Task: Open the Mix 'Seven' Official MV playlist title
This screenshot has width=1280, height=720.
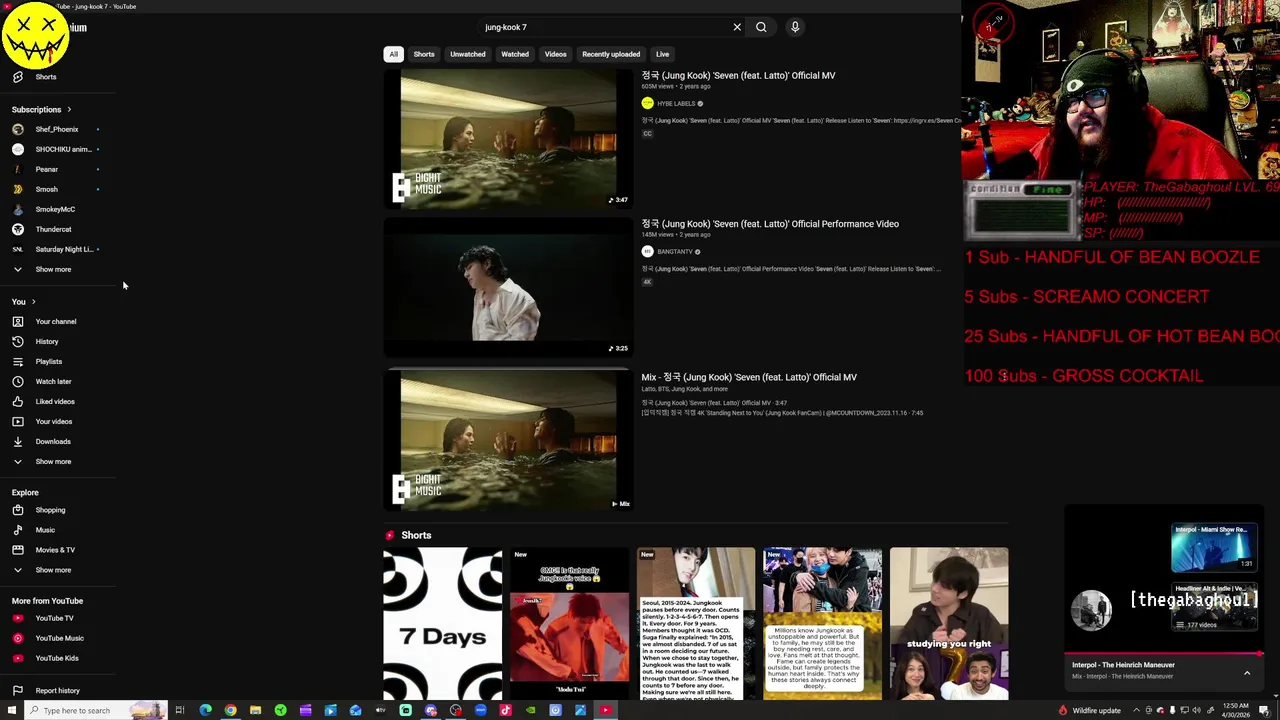Action: pyautogui.click(x=749, y=377)
